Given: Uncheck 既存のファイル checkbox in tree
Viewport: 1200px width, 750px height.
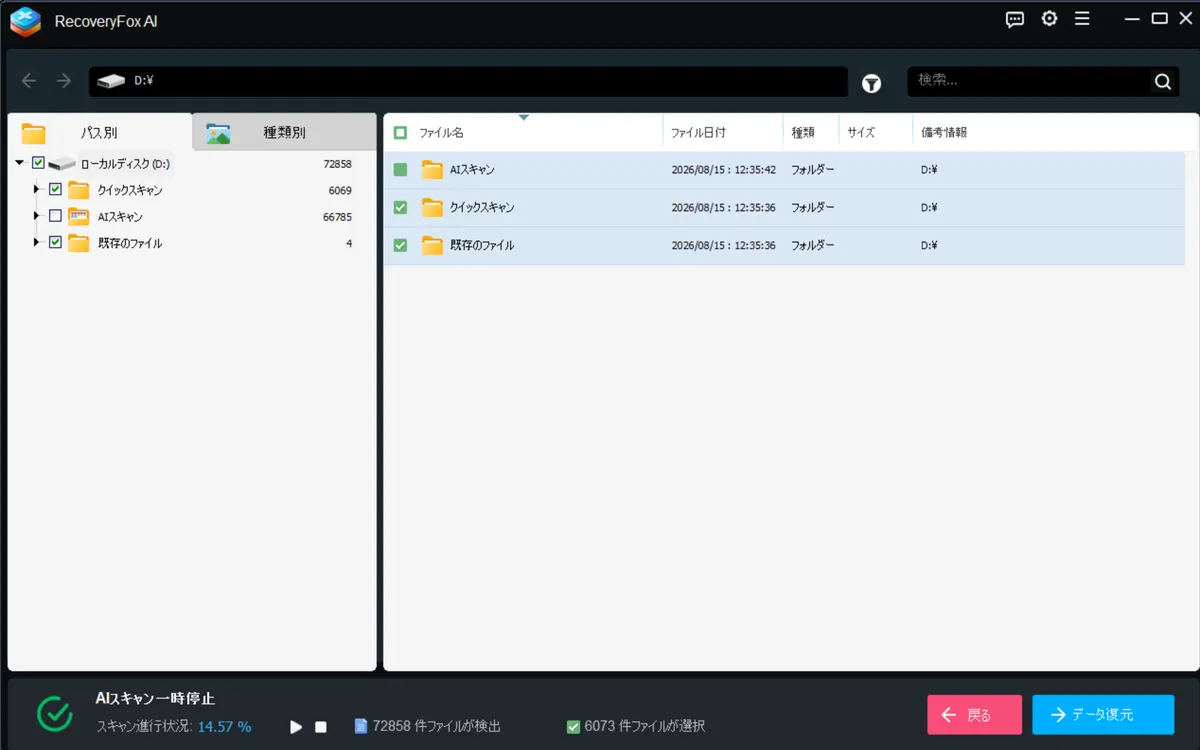Looking at the screenshot, I should [x=55, y=242].
